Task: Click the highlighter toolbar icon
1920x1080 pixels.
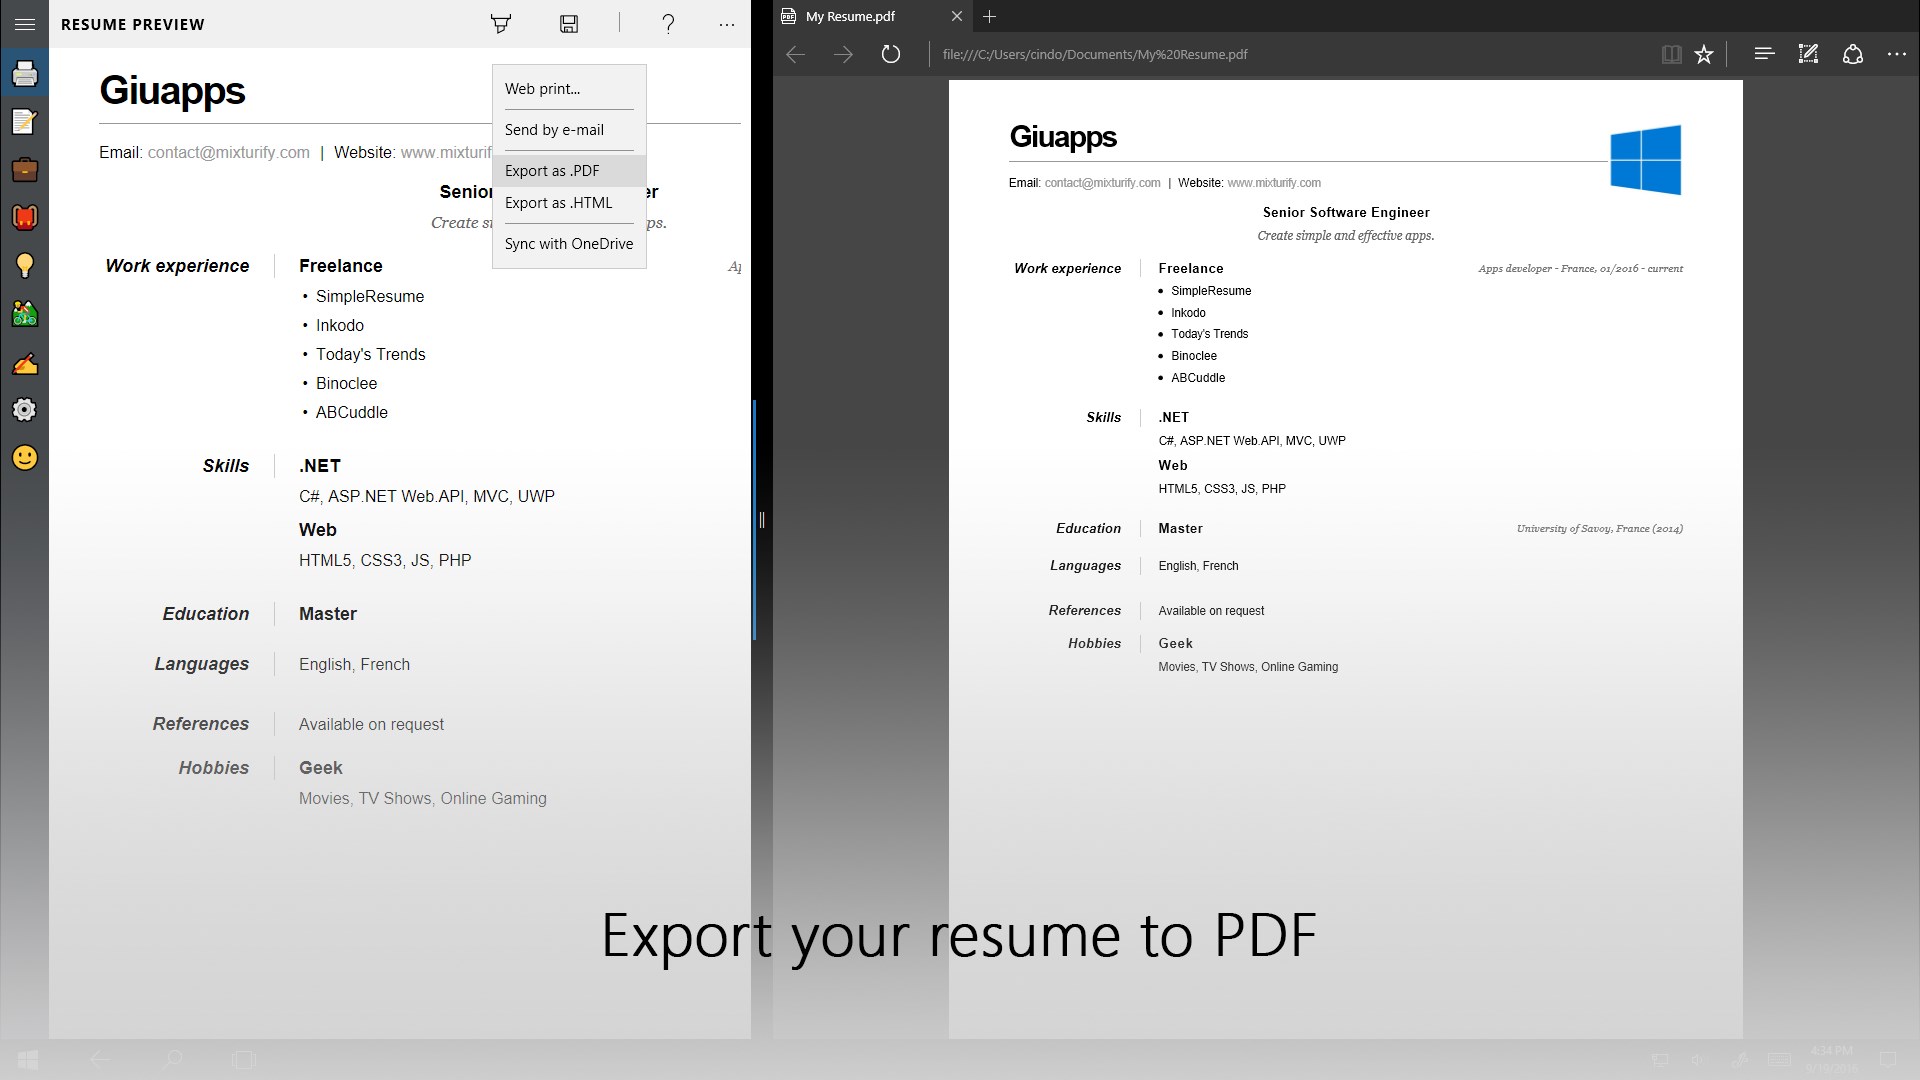Action: point(501,24)
